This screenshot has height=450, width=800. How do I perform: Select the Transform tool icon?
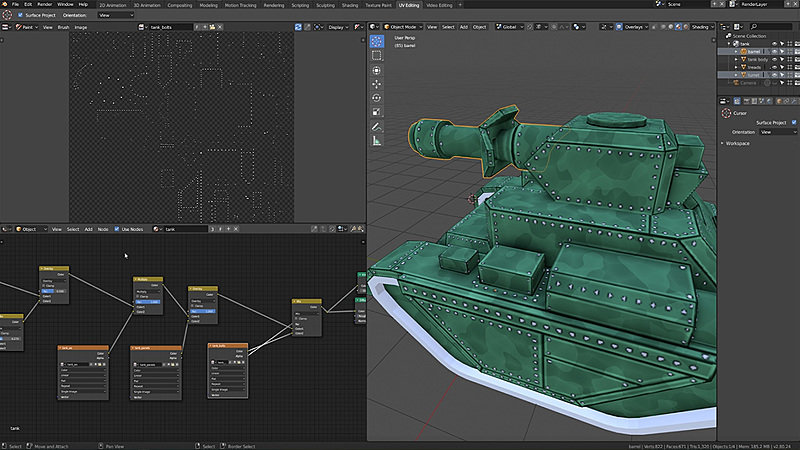[377, 70]
